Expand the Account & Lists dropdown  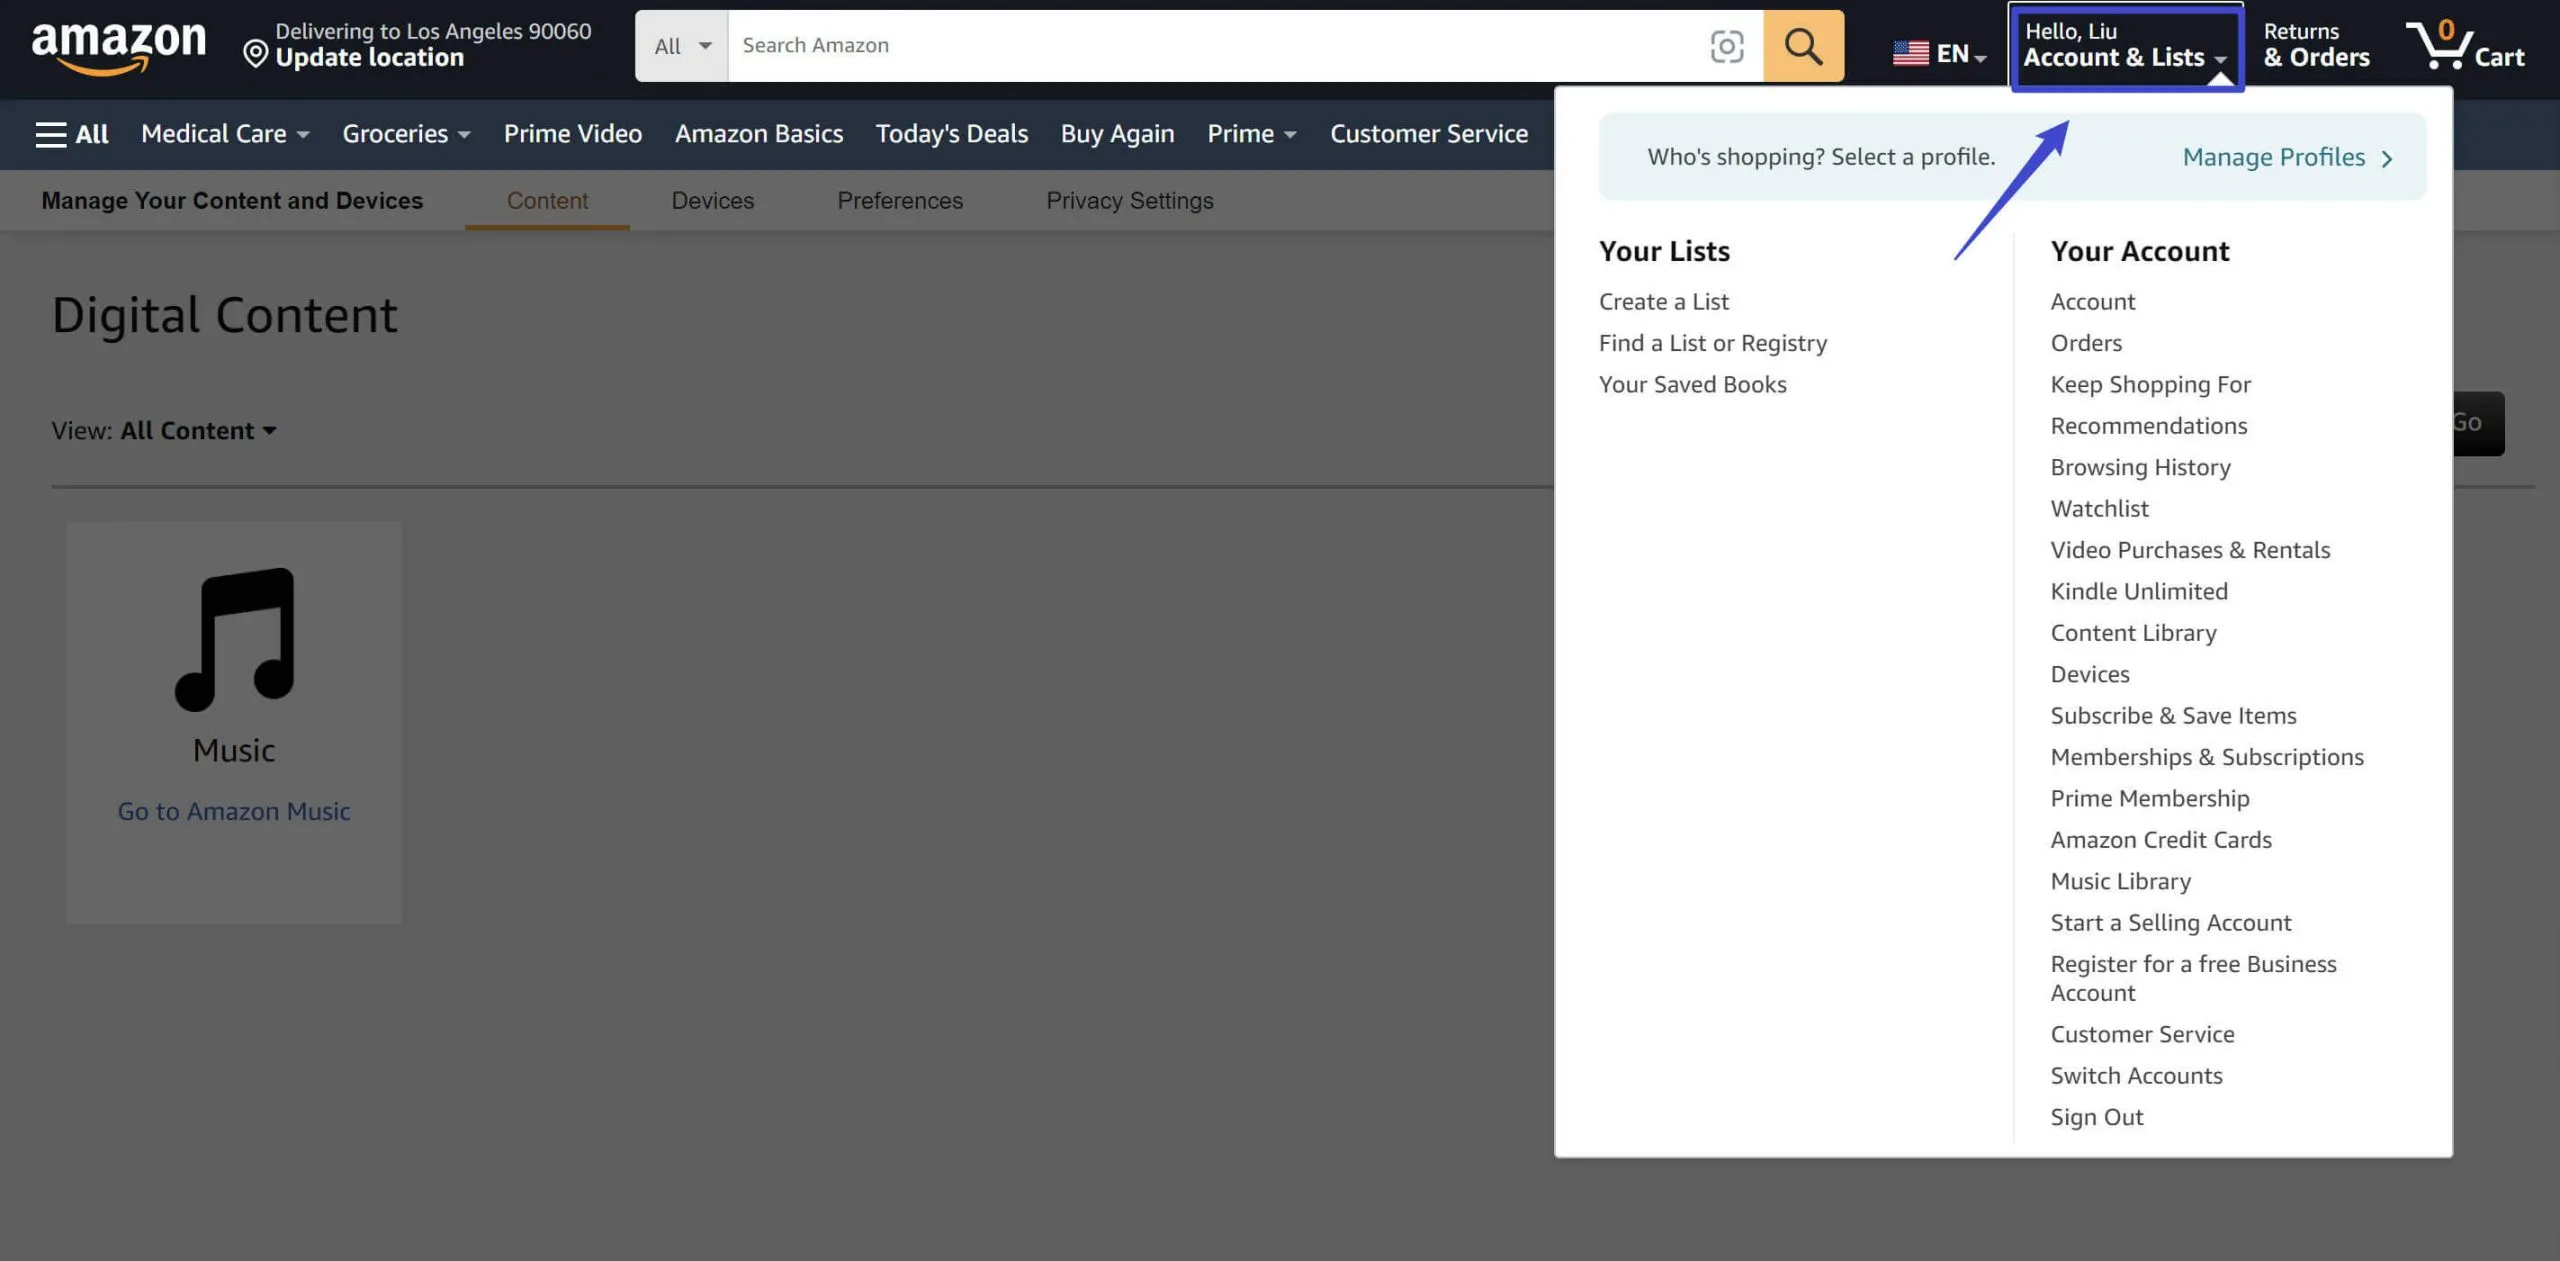tap(2122, 44)
